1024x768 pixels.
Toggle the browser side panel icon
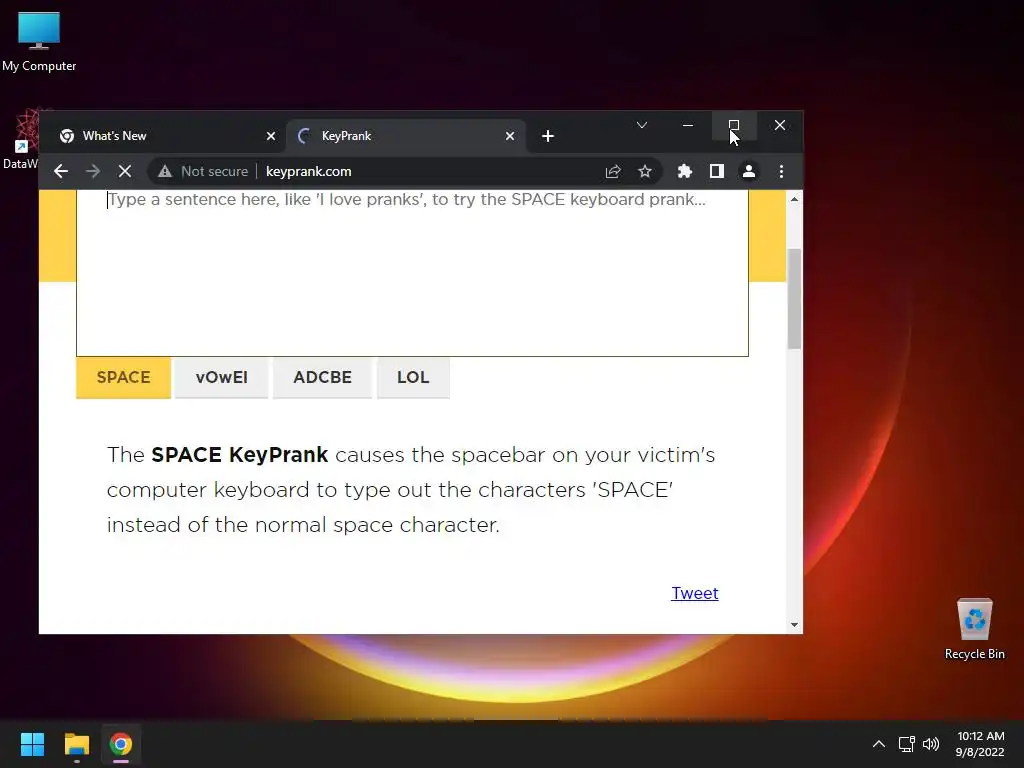tap(716, 171)
